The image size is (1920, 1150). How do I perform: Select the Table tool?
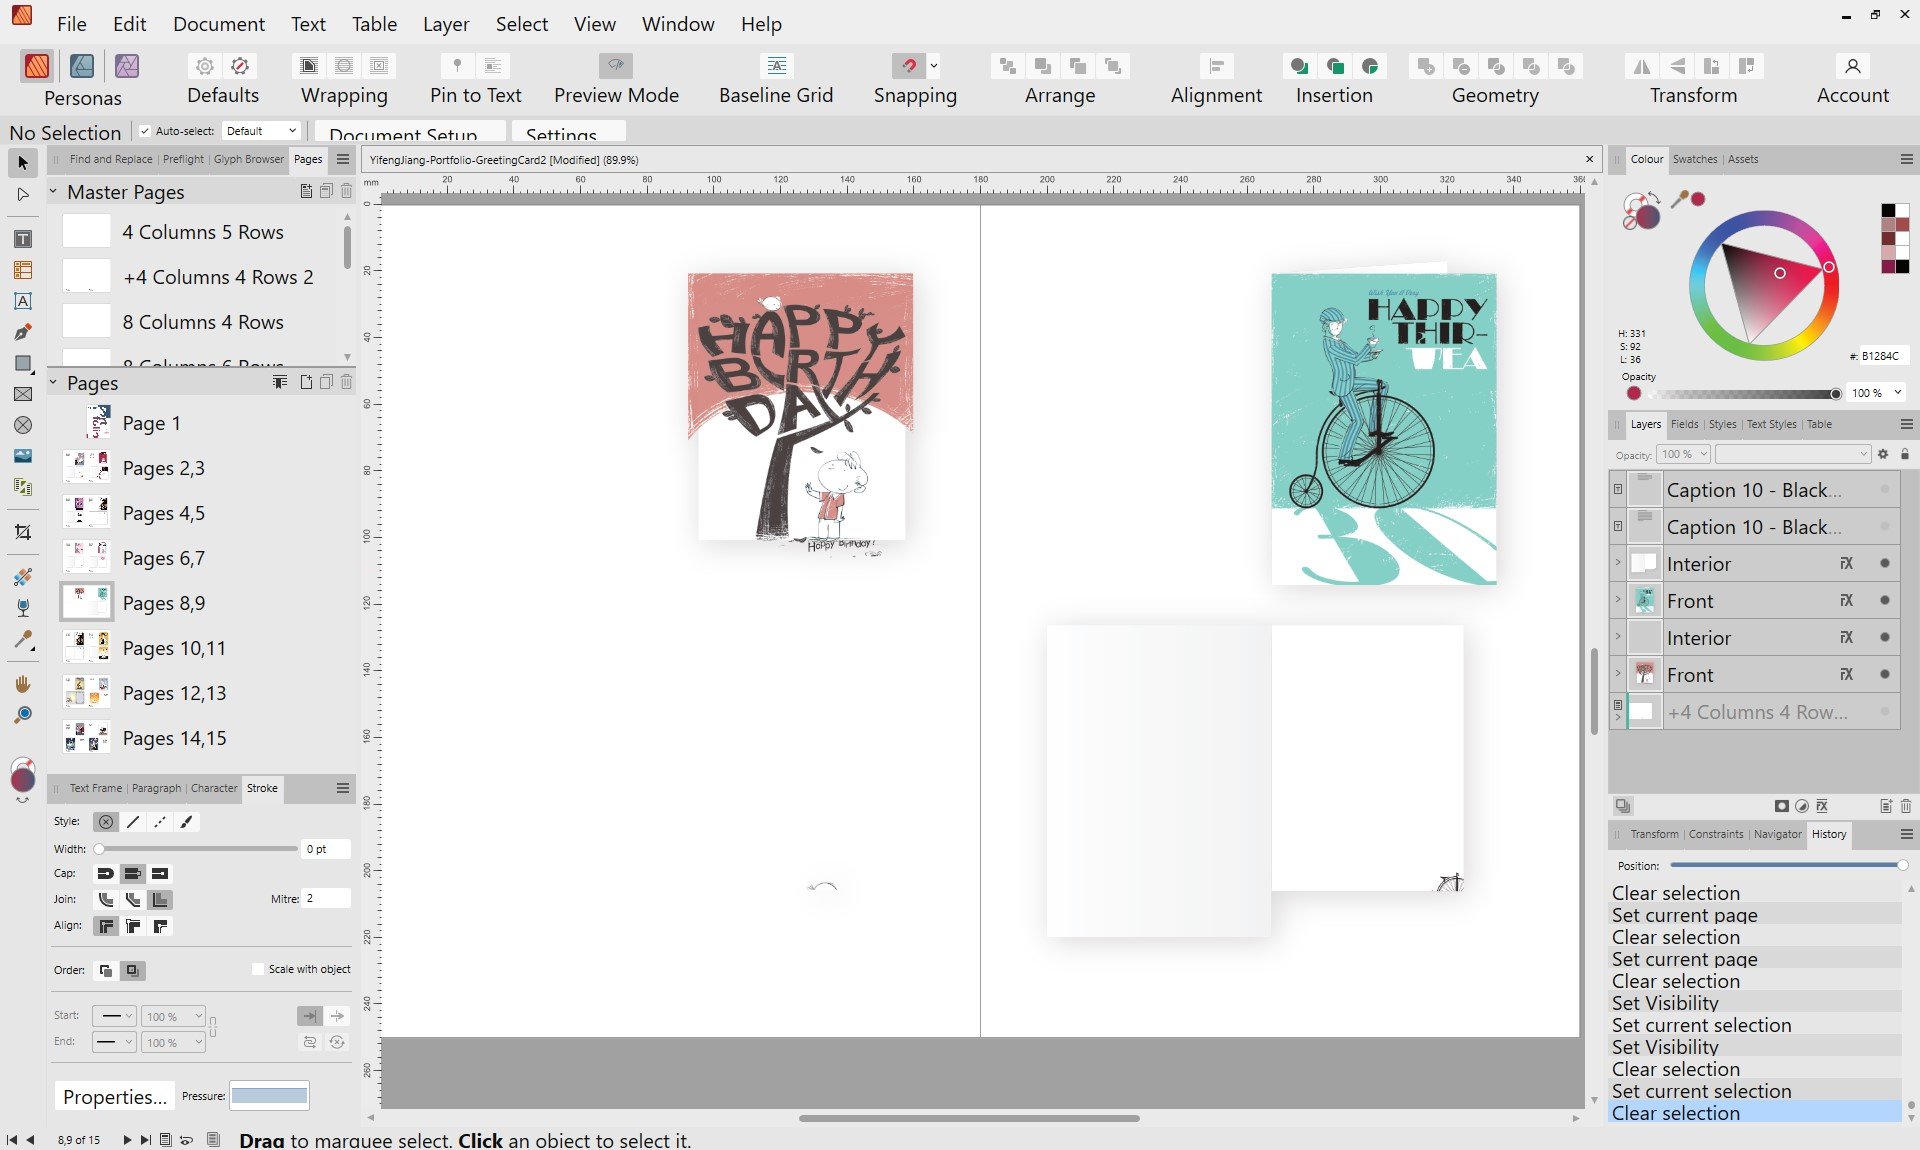point(23,270)
